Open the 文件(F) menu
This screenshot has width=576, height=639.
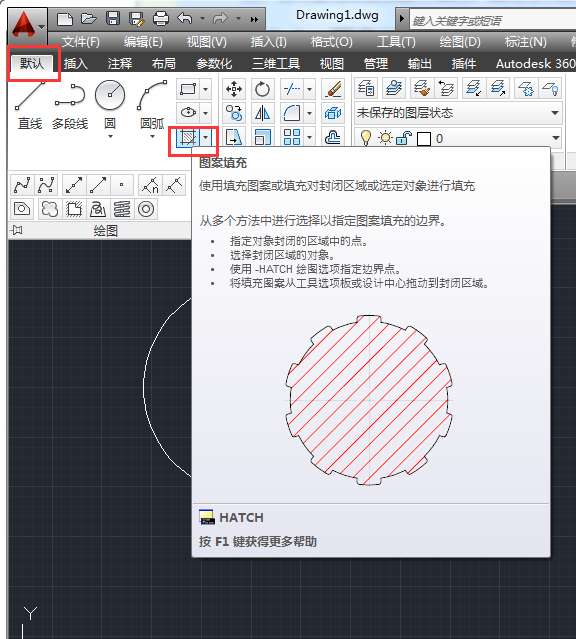tap(81, 42)
